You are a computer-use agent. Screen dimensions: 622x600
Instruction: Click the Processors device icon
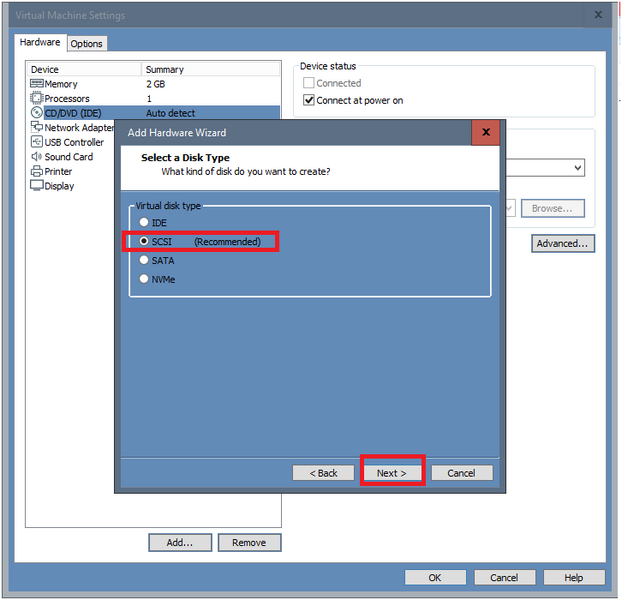[37, 99]
